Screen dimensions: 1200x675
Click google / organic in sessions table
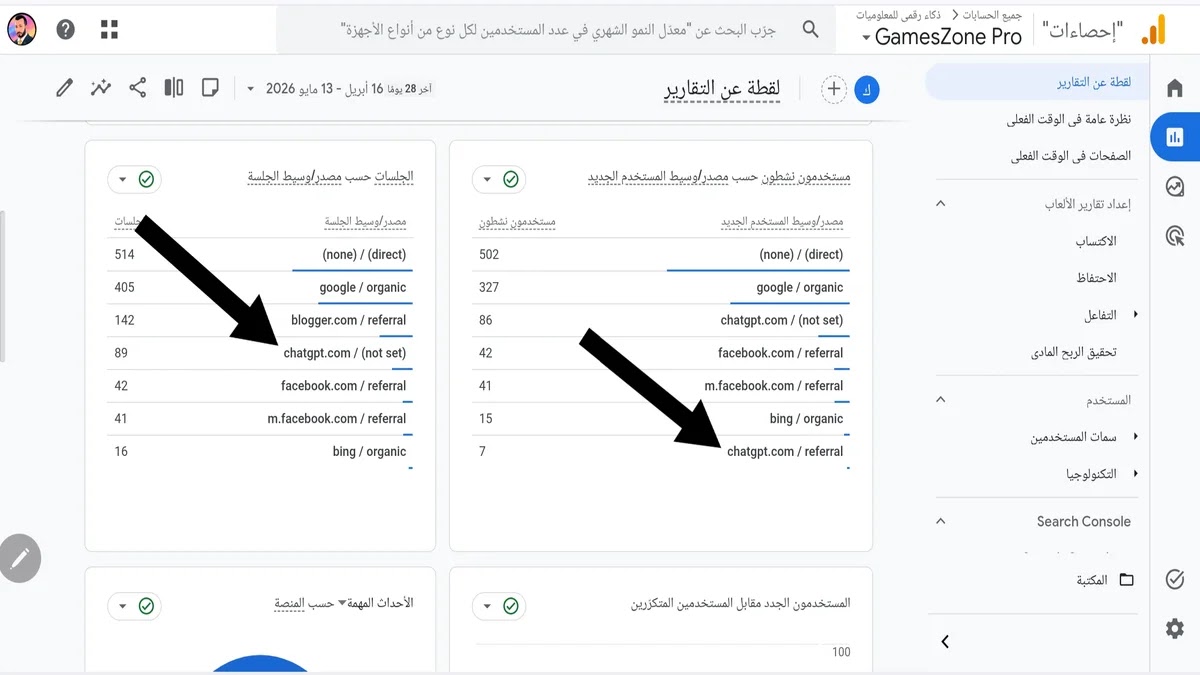click(363, 288)
